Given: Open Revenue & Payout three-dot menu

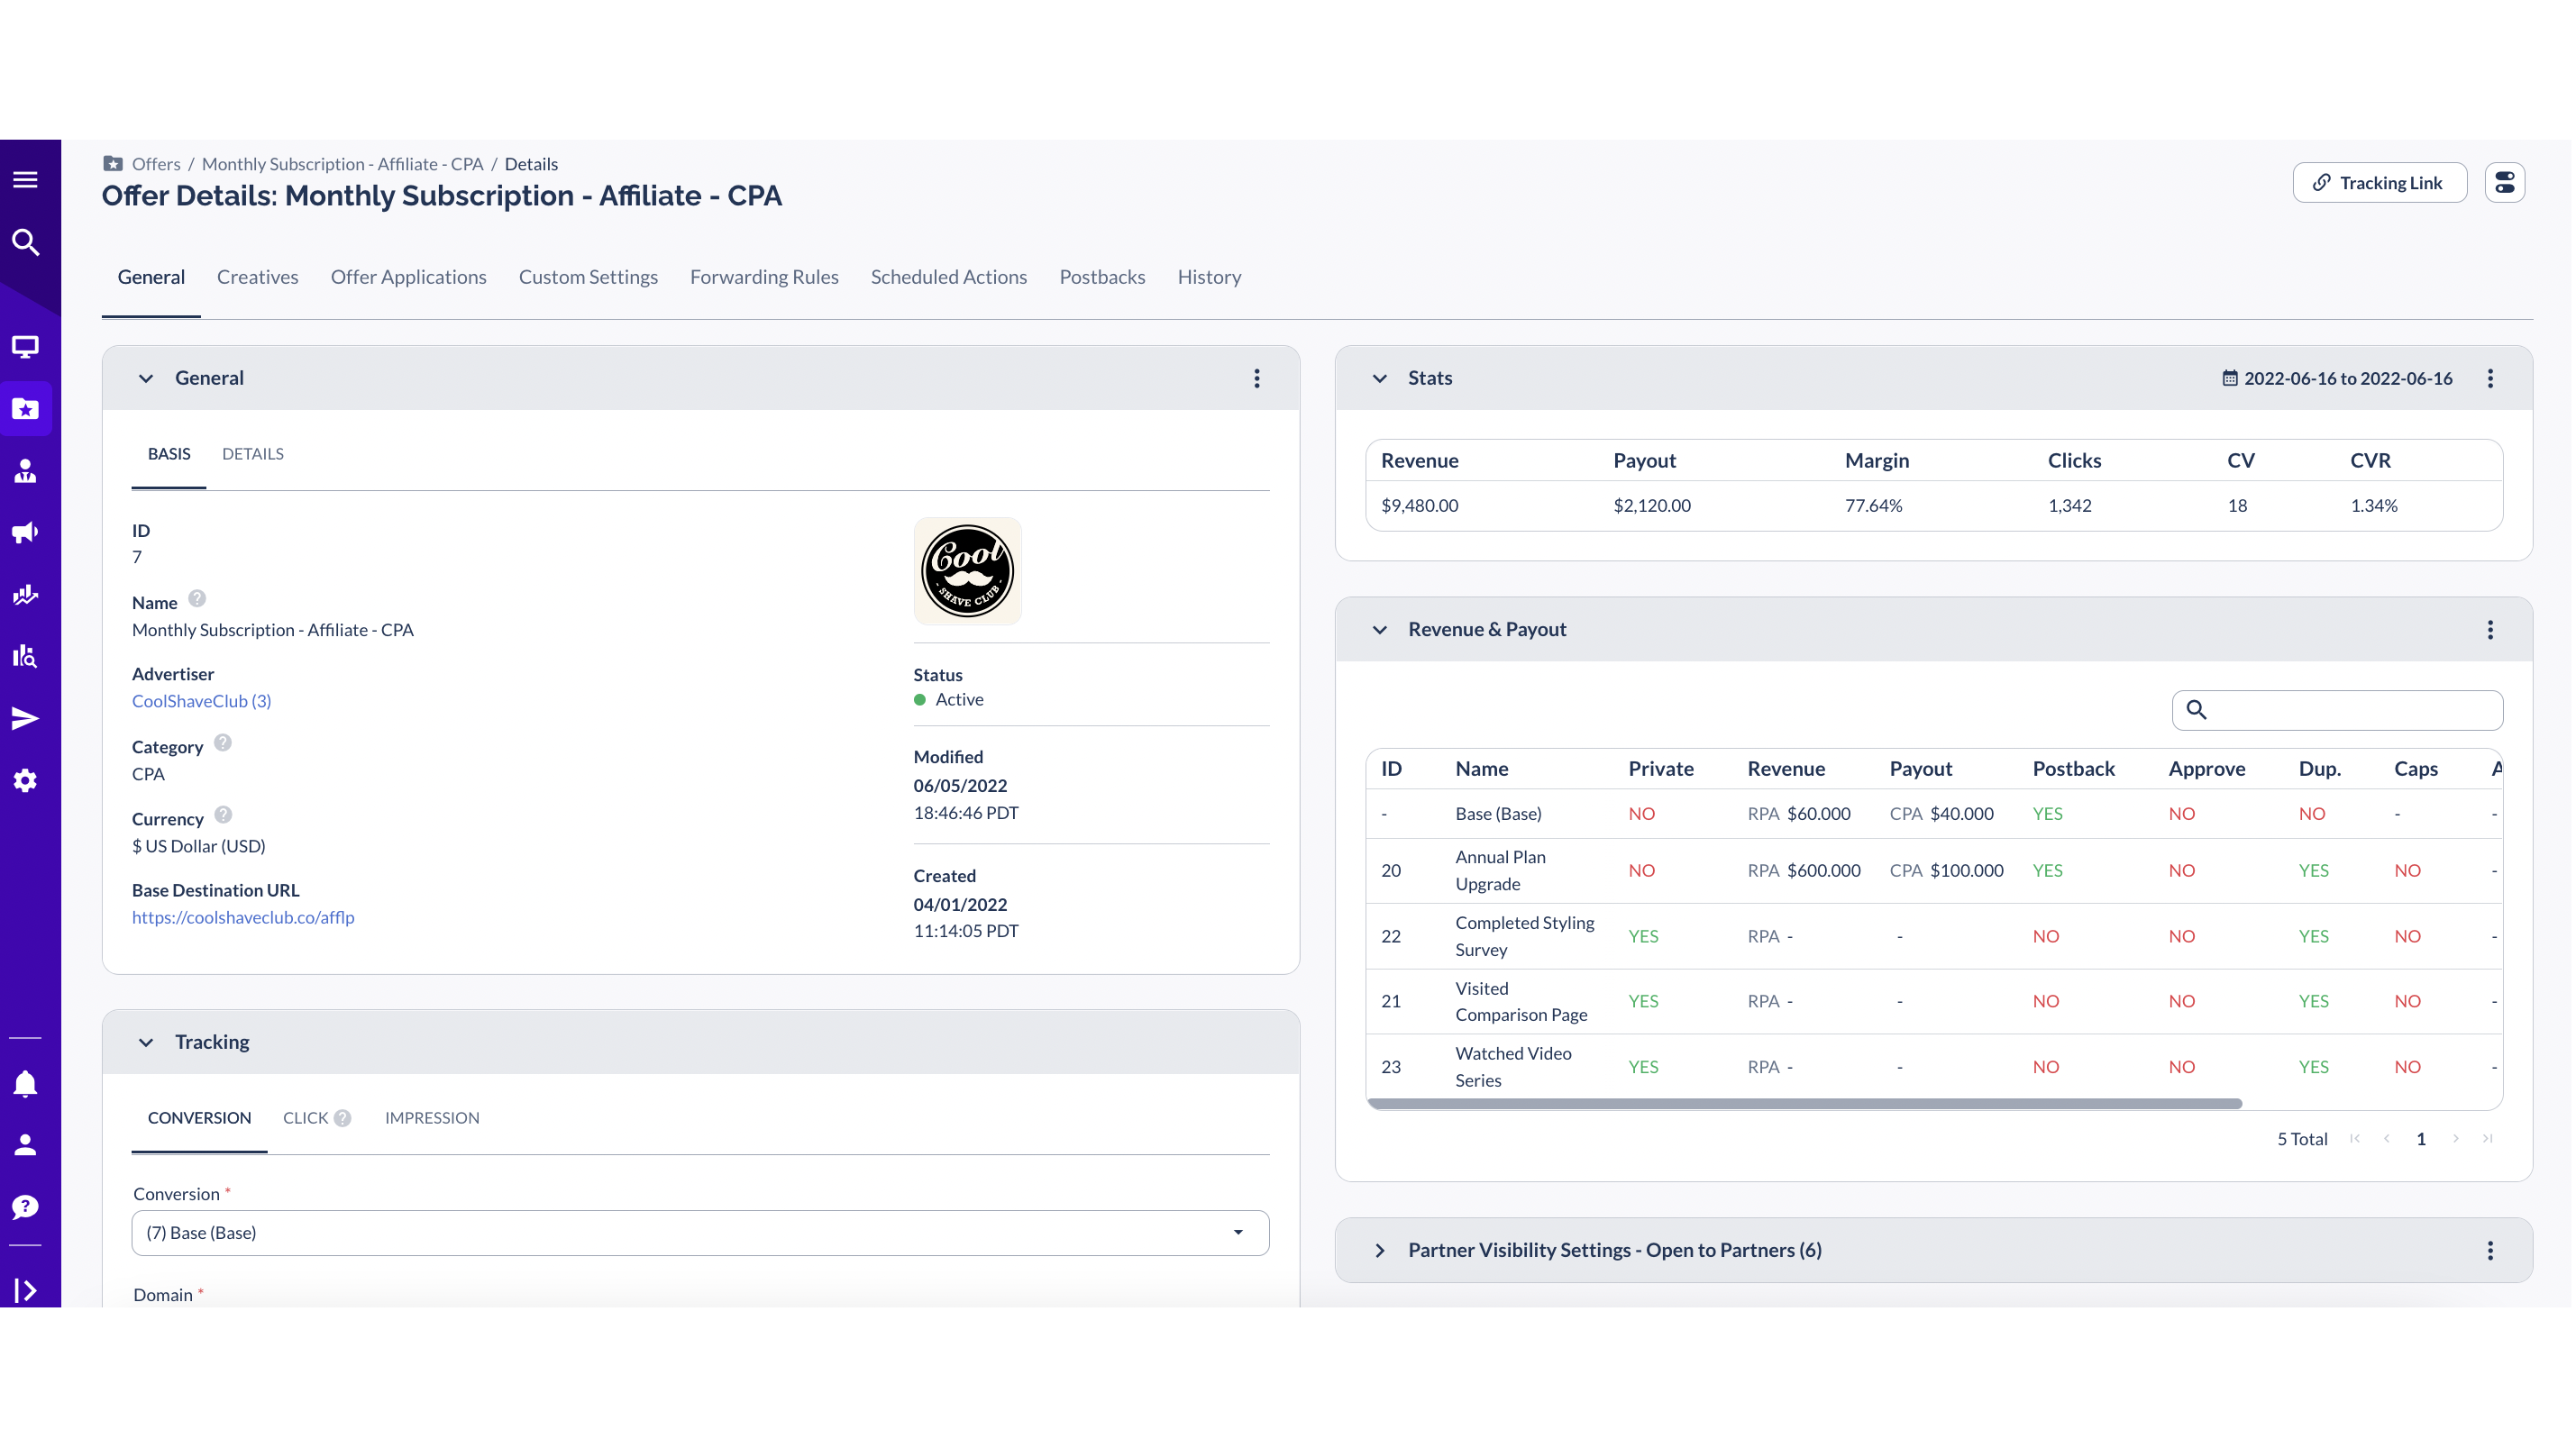Looking at the screenshot, I should coord(2490,630).
